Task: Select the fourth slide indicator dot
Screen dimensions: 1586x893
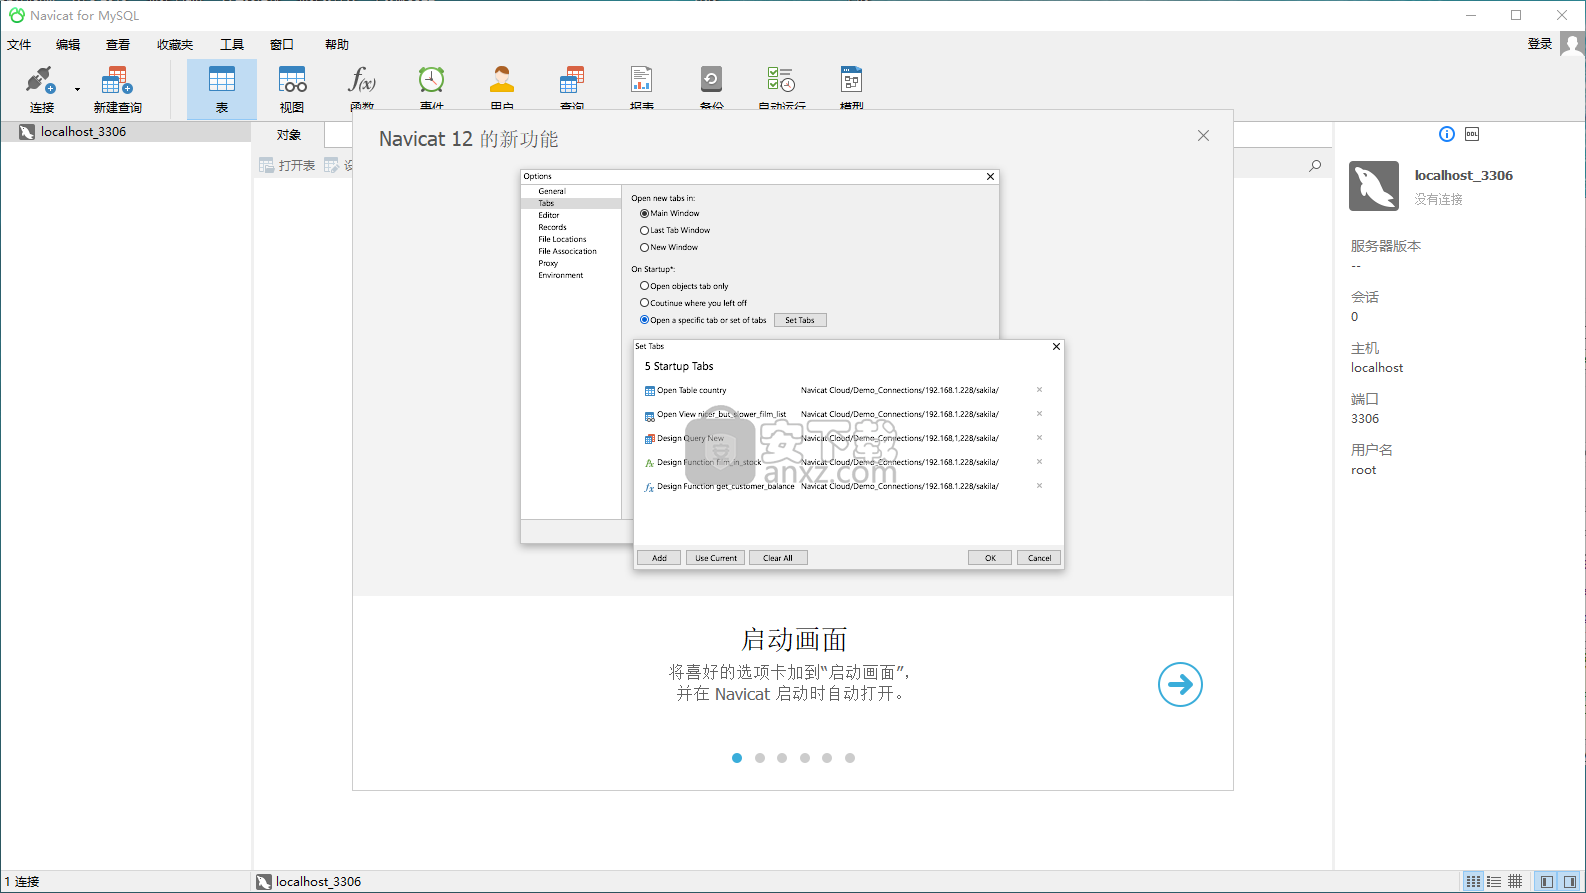Action: (x=805, y=758)
